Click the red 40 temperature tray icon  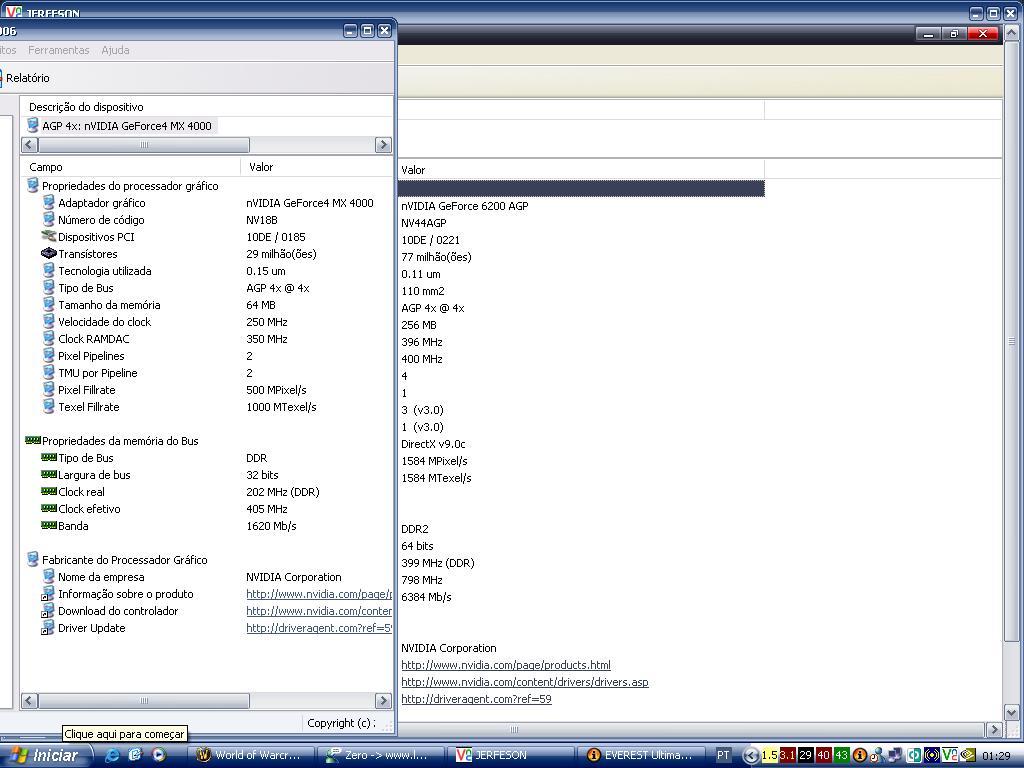click(x=824, y=755)
